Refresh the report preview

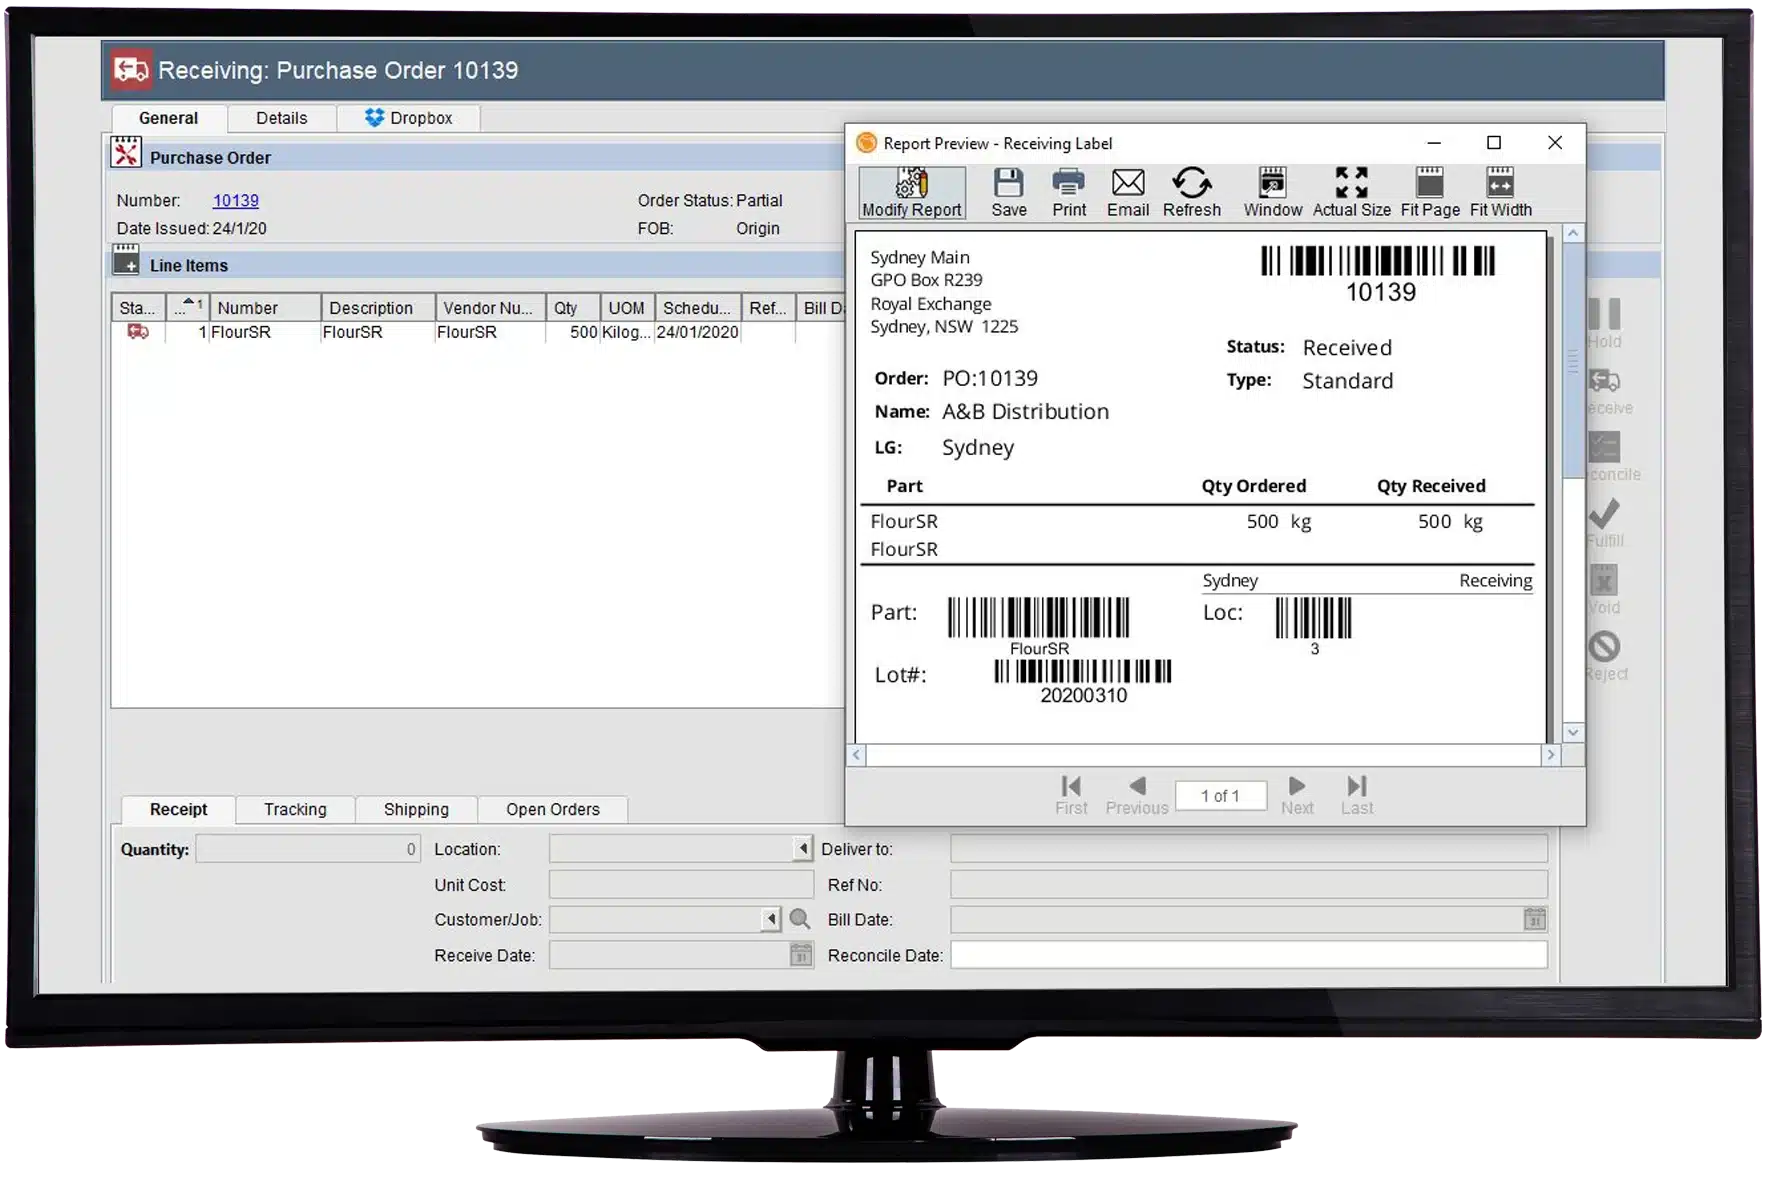point(1191,193)
